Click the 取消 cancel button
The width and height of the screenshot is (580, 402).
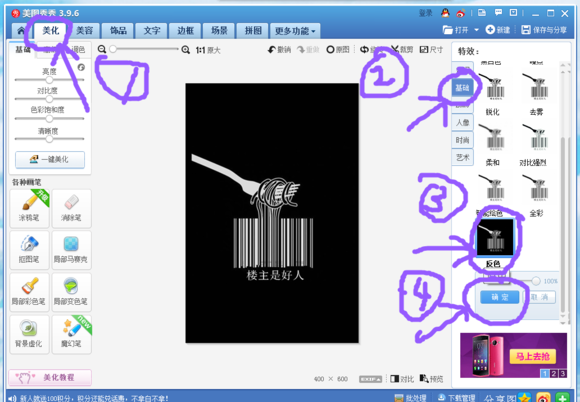(539, 297)
